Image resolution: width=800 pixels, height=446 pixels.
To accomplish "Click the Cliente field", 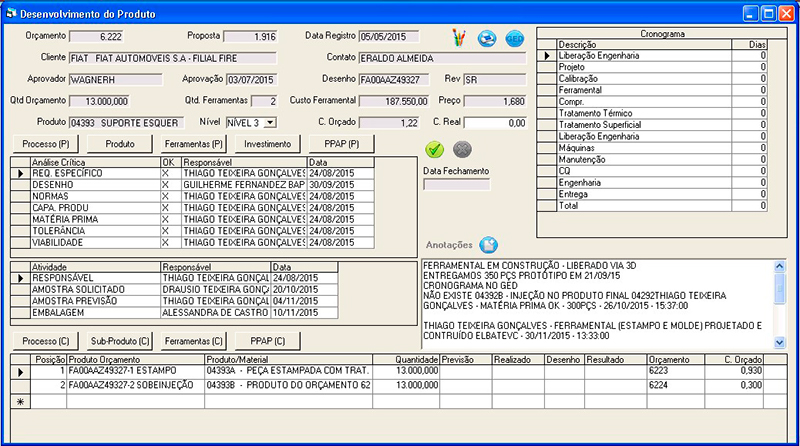I will [173, 58].
